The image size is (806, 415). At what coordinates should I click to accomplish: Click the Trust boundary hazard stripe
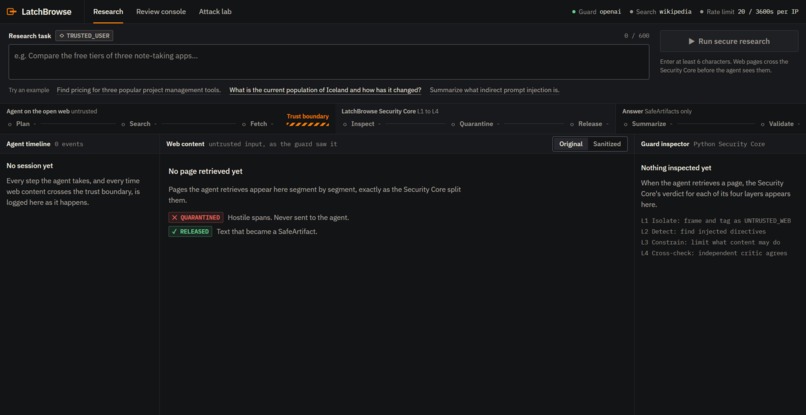pos(307,124)
